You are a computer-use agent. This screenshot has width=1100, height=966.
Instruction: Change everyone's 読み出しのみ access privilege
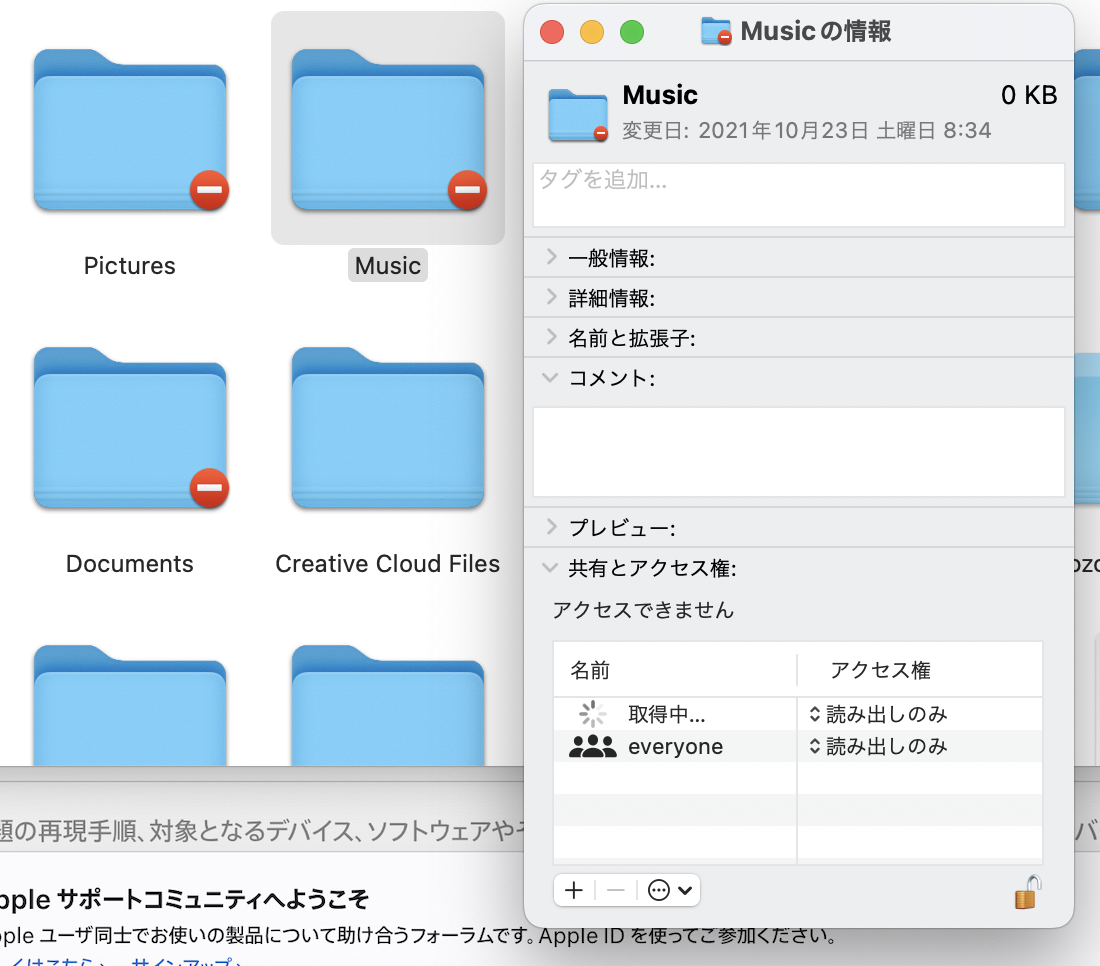[x=878, y=747]
